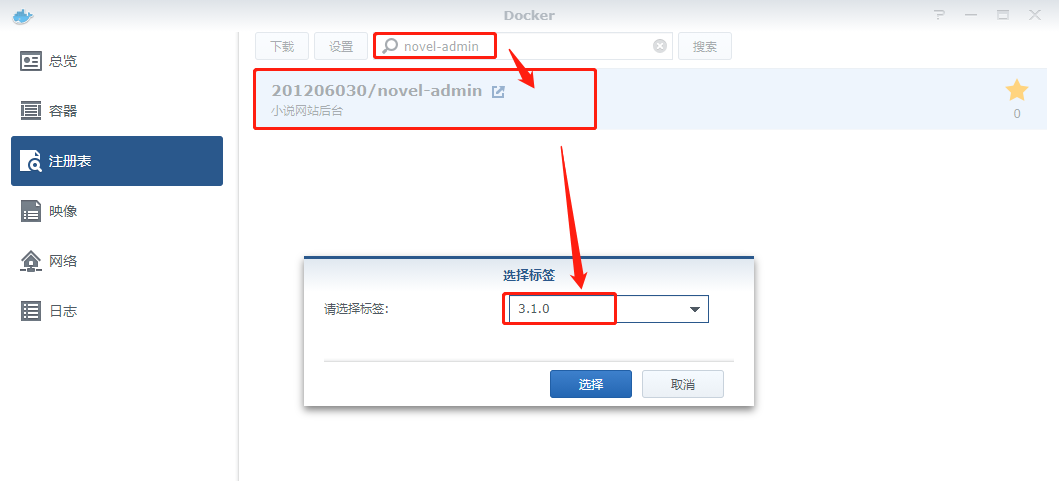1059x481 pixels.
Task: Expand the tag dropdown arrow
Action: [694, 309]
